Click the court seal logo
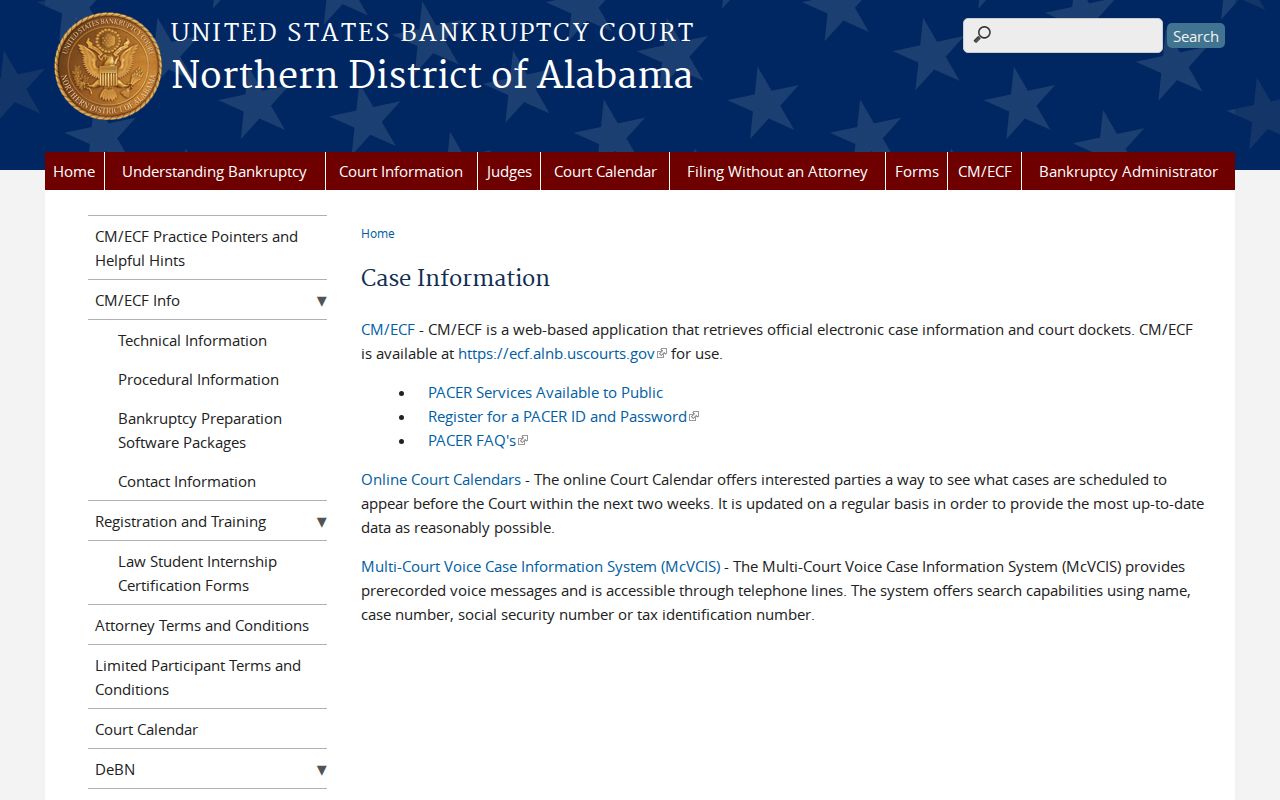The image size is (1280, 800). click(108, 66)
